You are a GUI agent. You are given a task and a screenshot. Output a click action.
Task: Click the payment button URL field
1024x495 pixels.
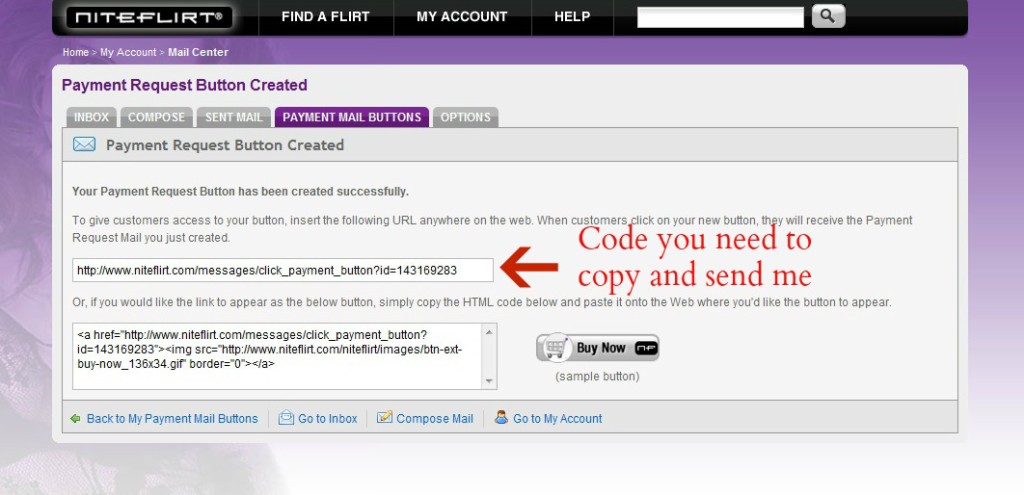pyautogui.click(x=283, y=270)
